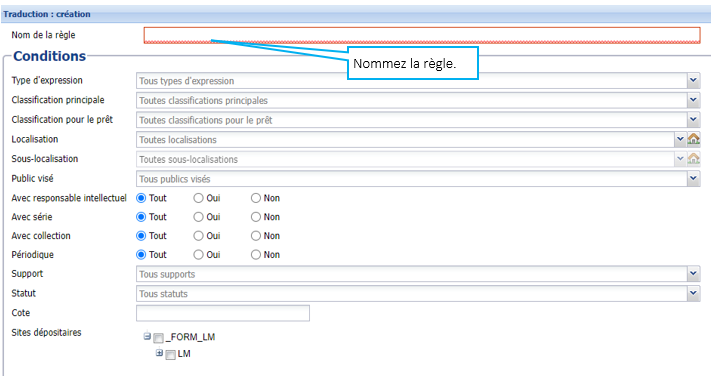716x376 pixels.
Task: Click the Tous statuts combo field
Action: pos(411,294)
